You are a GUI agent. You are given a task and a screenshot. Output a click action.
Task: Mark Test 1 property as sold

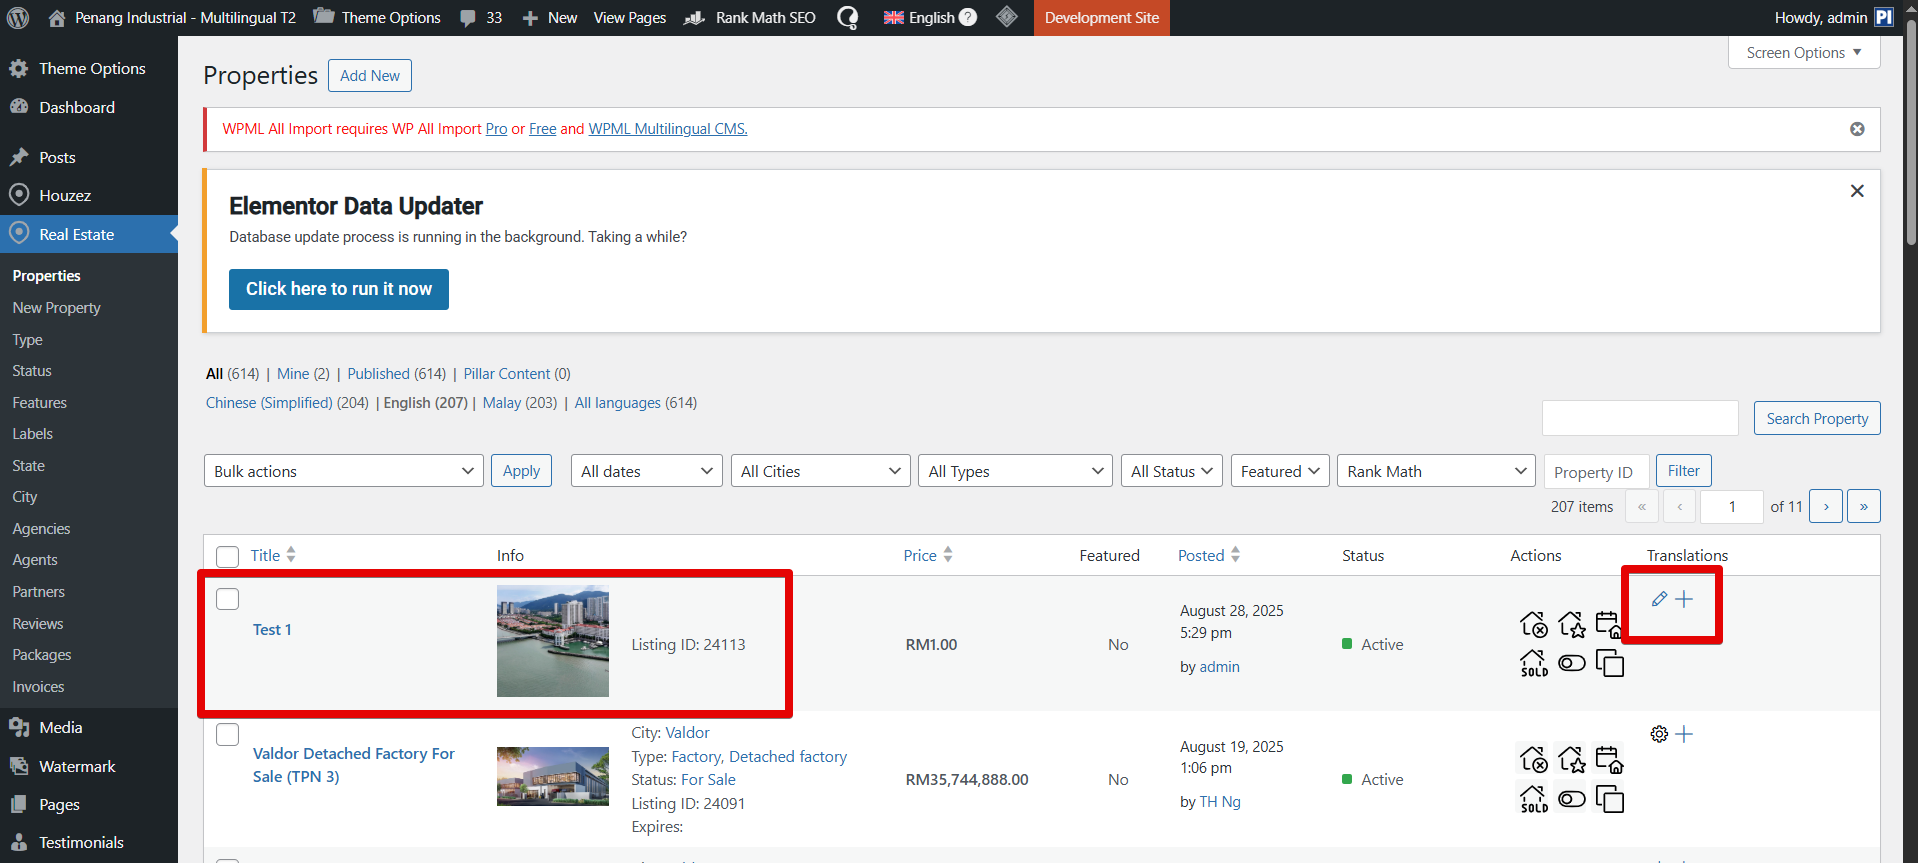[x=1534, y=663]
